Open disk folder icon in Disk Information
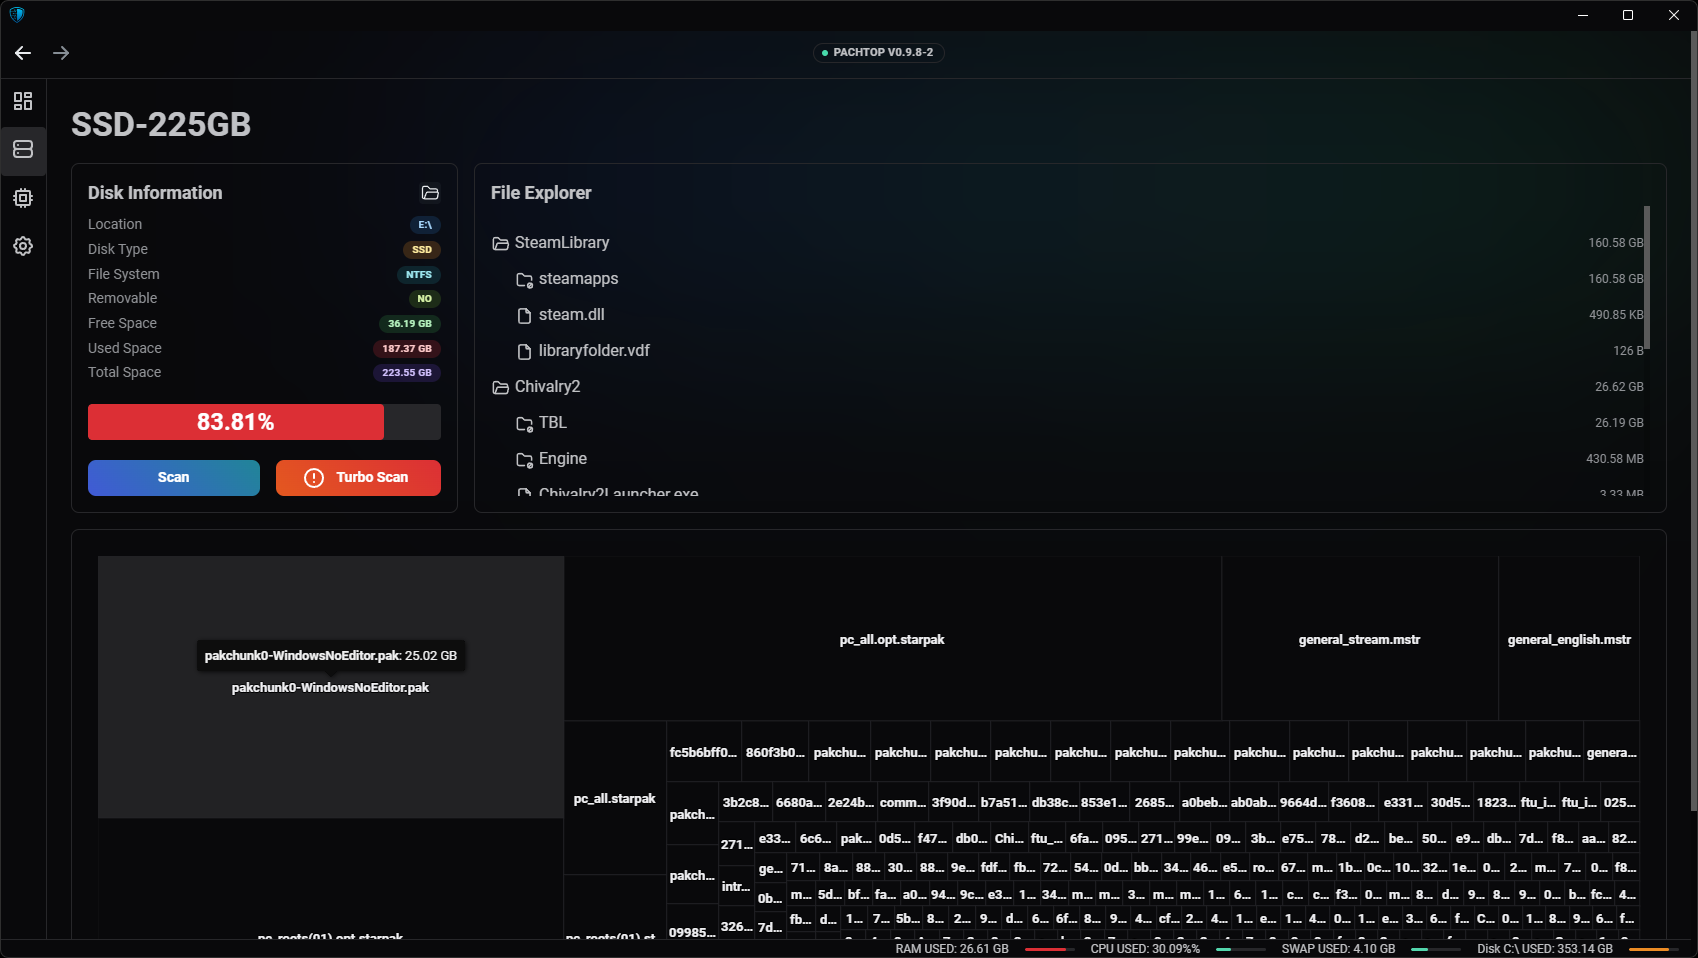This screenshot has width=1698, height=958. [430, 193]
